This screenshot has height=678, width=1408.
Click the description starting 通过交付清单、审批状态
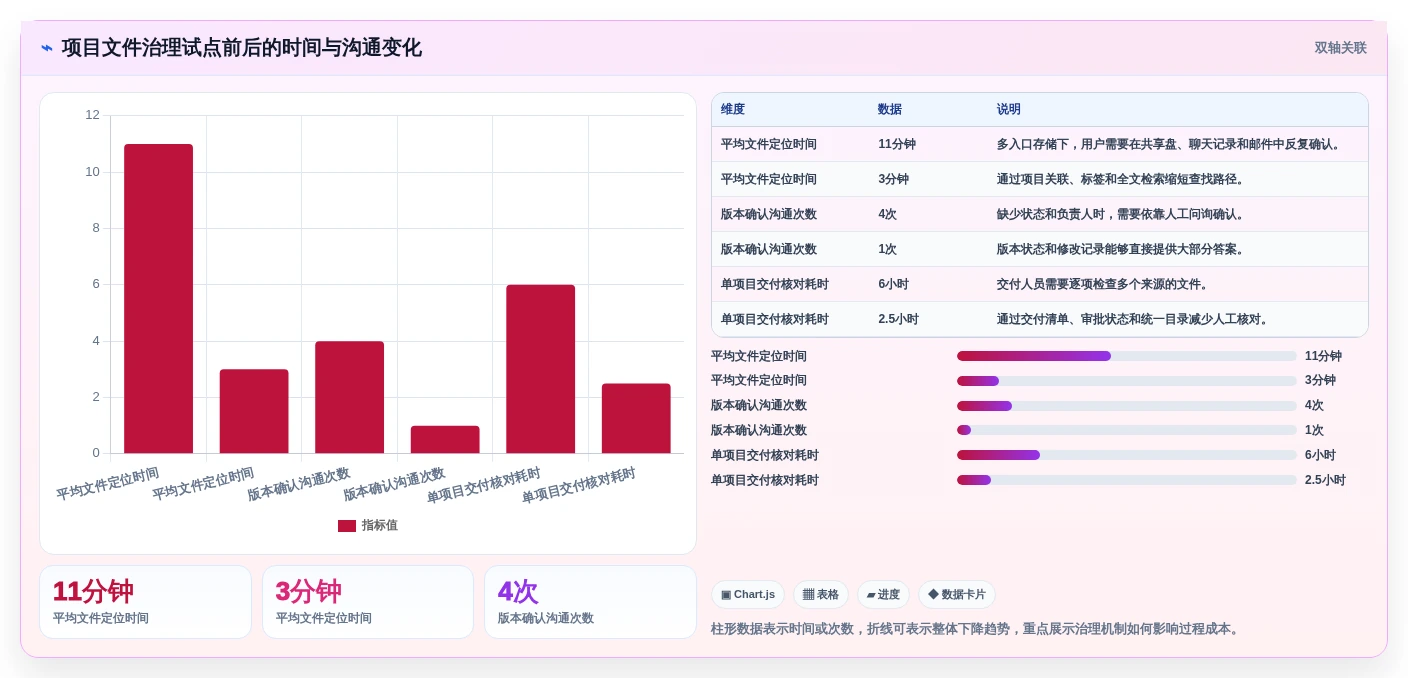[1135, 319]
